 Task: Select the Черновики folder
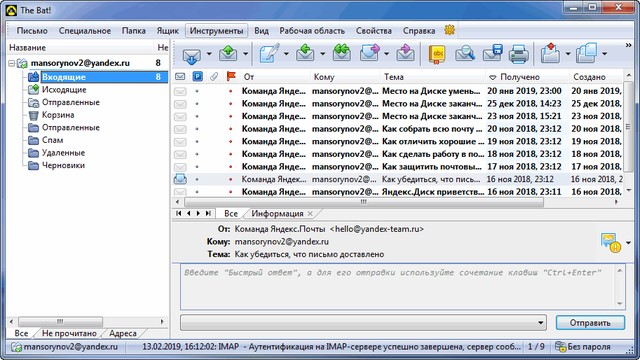coord(63,165)
